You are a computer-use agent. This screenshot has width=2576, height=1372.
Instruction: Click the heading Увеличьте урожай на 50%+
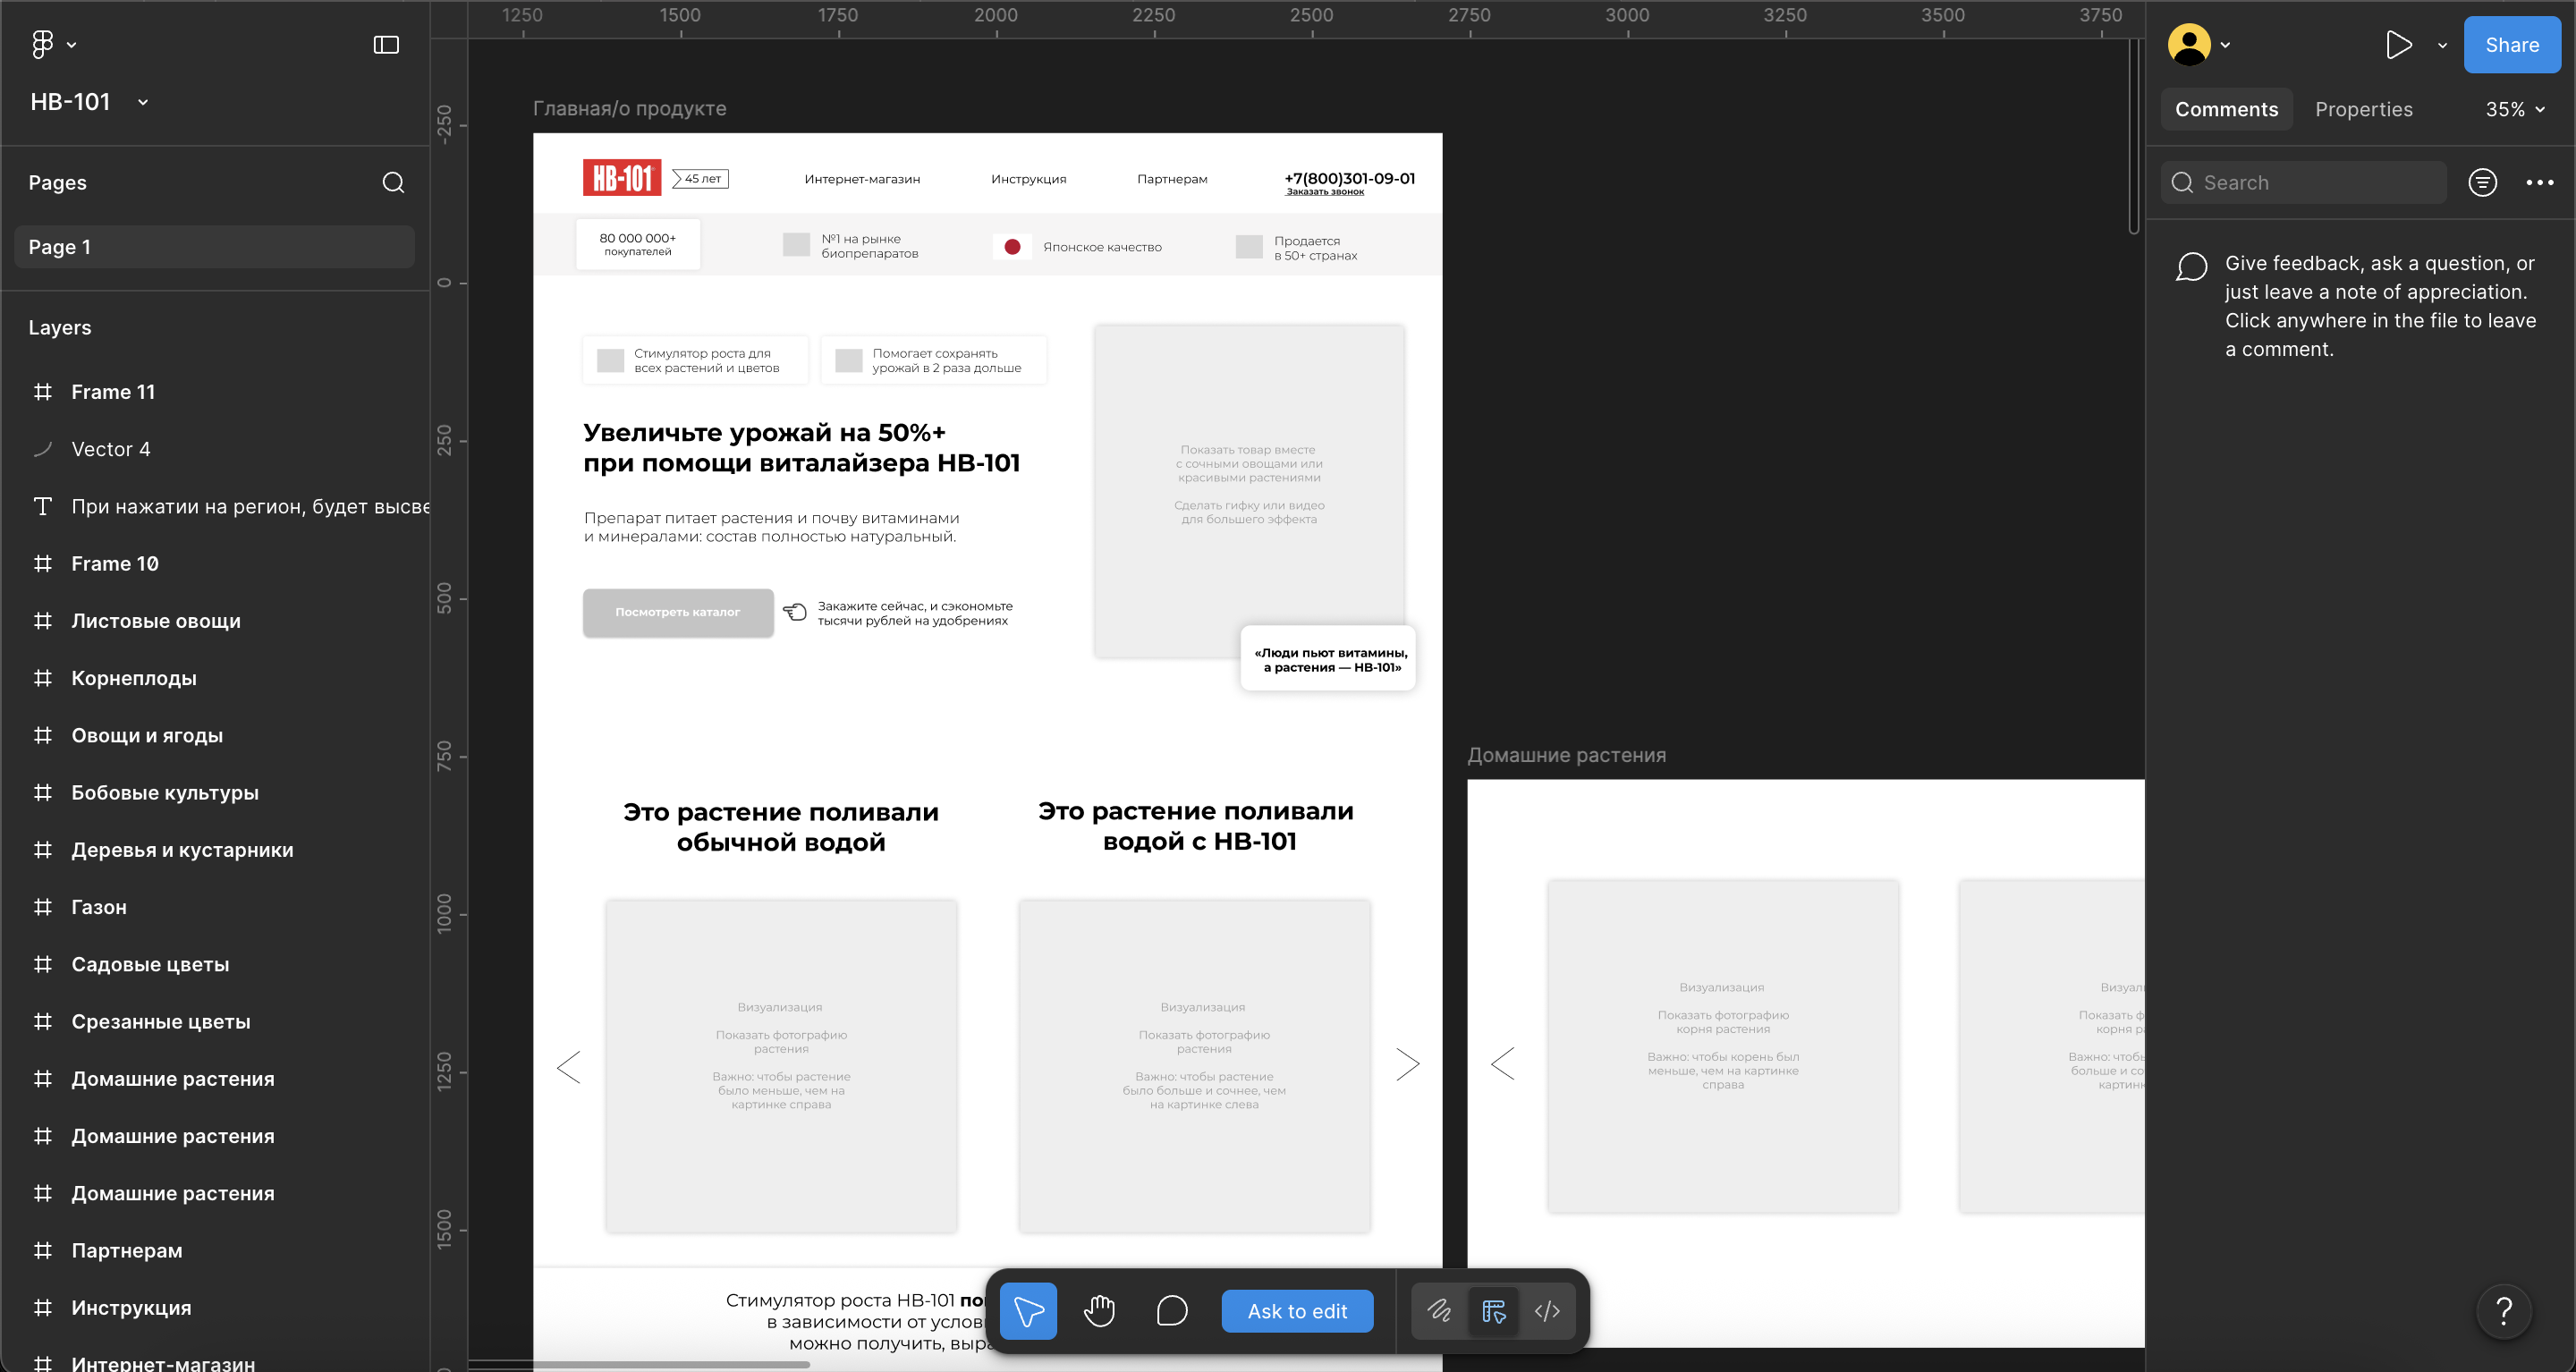coord(764,432)
